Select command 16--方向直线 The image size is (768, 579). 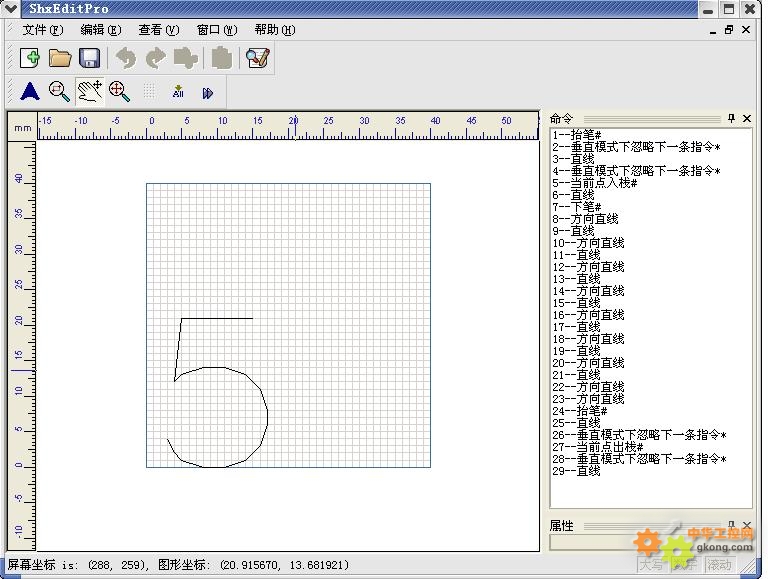click(x=588, y=315)
